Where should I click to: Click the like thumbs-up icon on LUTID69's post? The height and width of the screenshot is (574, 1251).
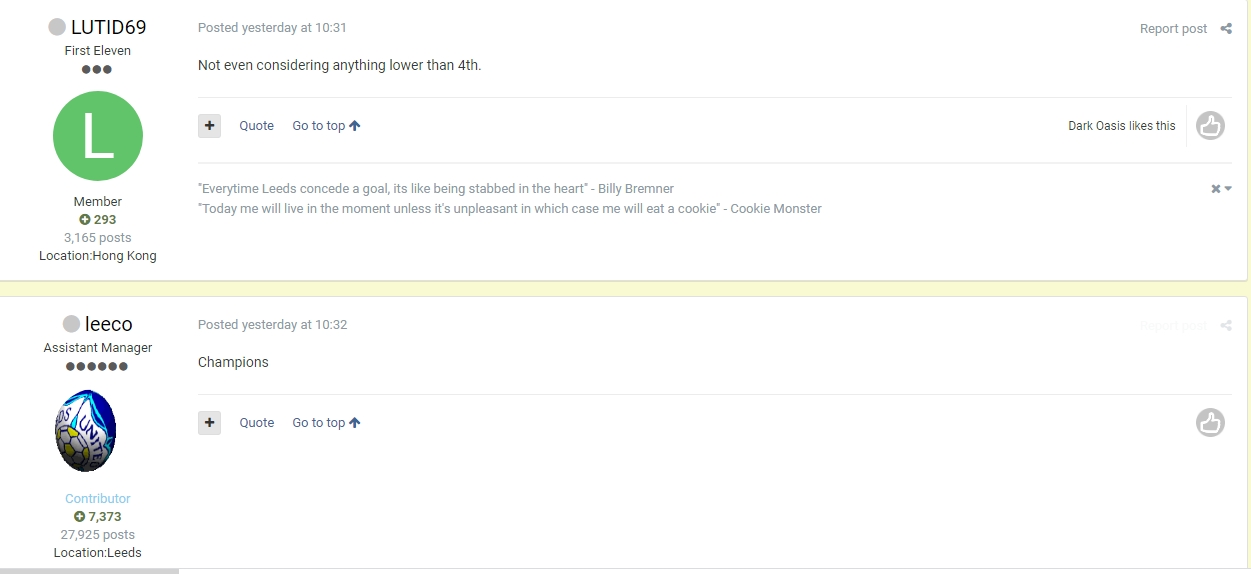click(x=1210, y=126)
